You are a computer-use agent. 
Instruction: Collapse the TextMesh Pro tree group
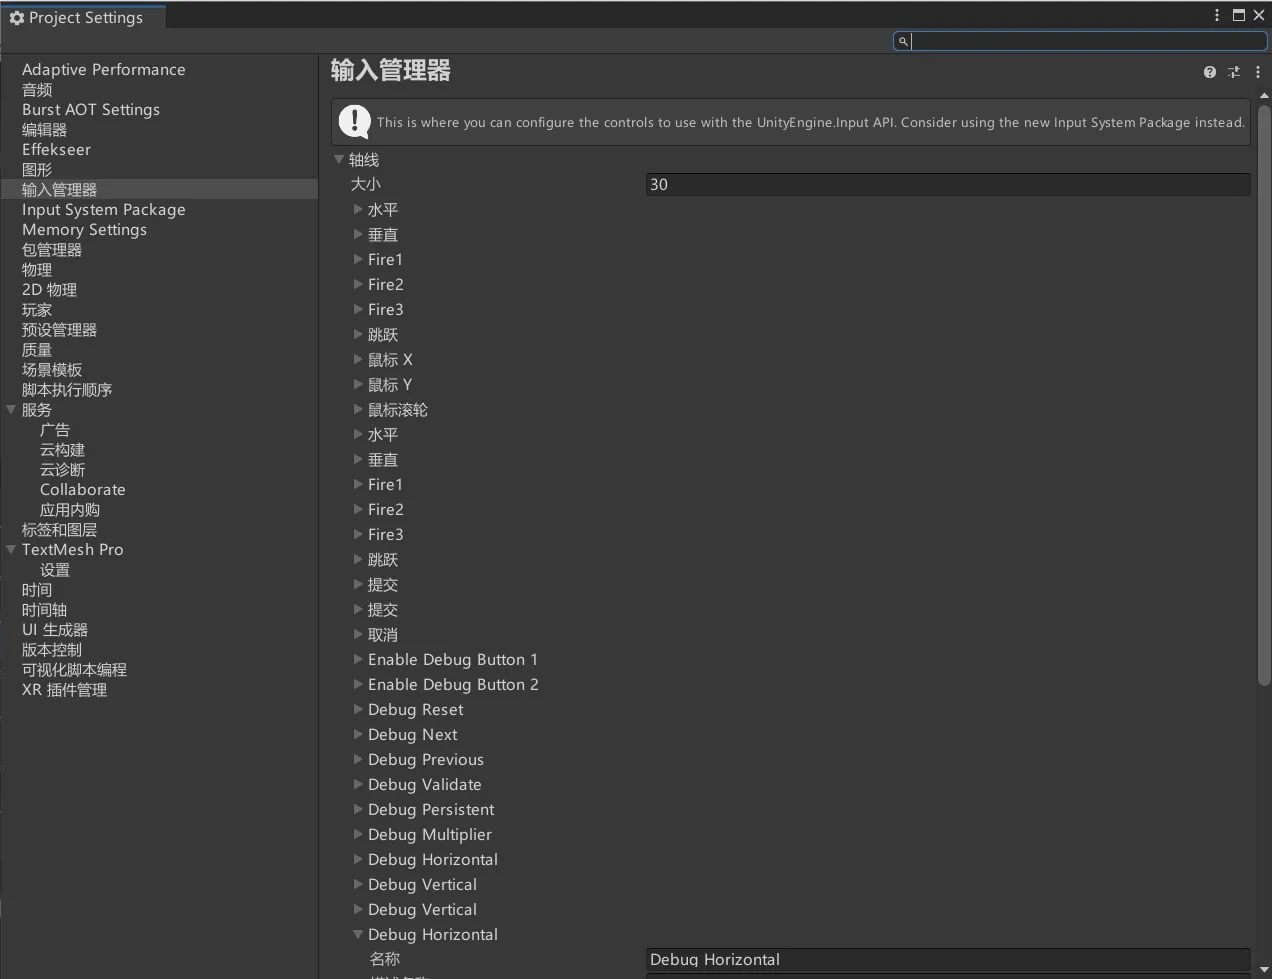click(11, 550)
